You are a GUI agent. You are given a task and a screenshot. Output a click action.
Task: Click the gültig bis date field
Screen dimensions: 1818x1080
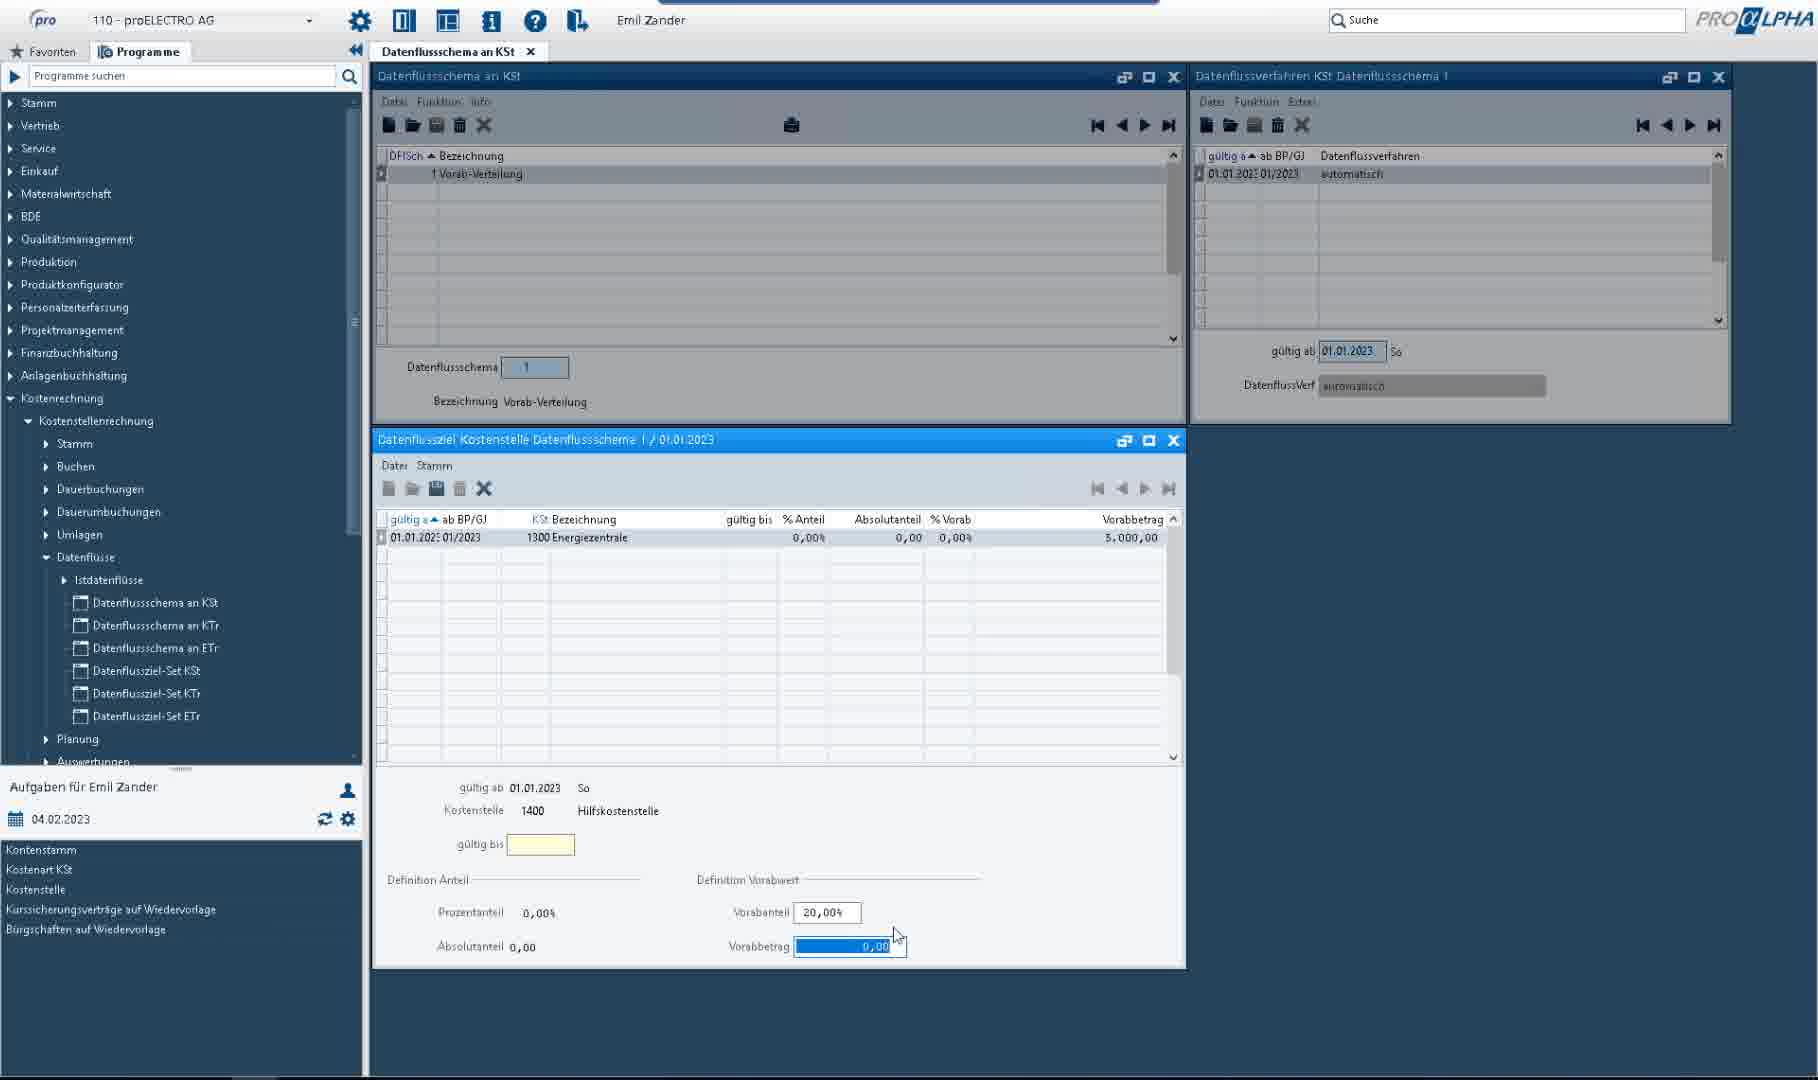541,845
